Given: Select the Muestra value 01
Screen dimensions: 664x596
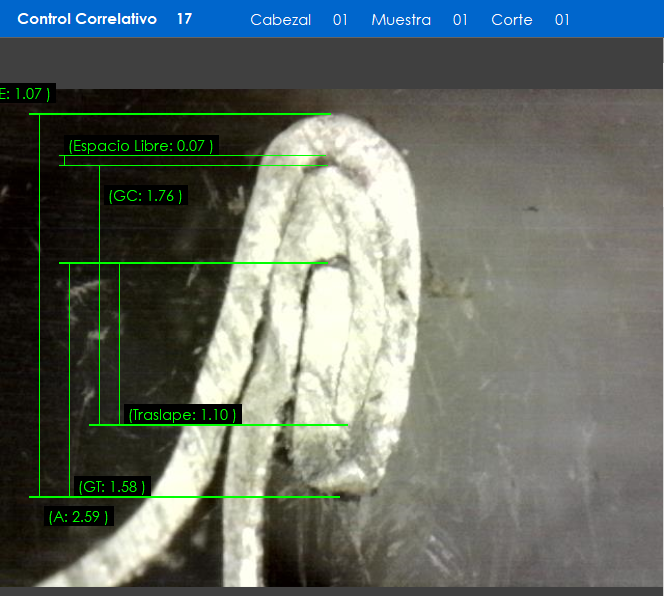Looking at the screenshot, I should pyautogui.click(x=460, y=20).
